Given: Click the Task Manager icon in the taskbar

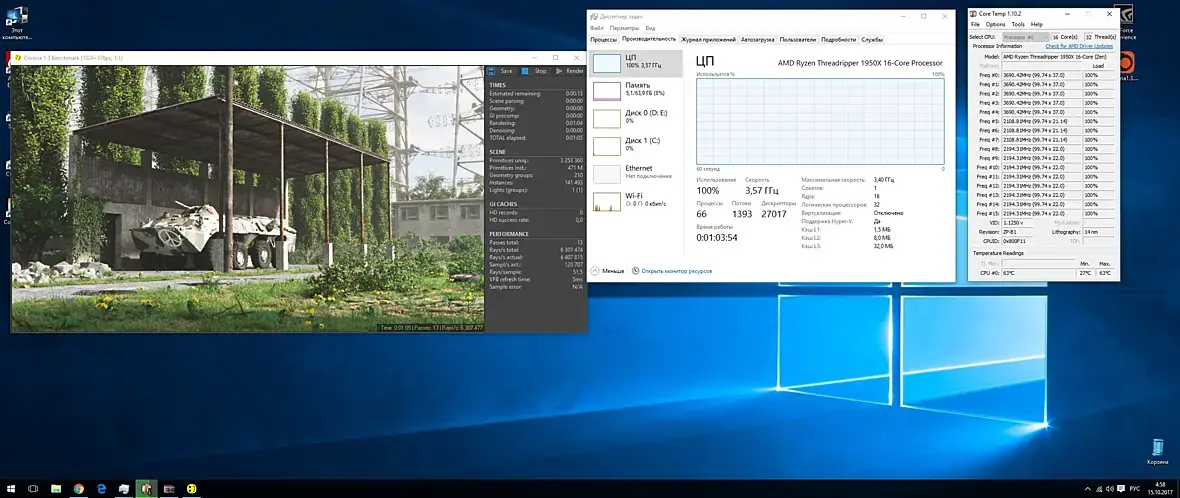Looking at the screenshot, I should click(123, 489).
